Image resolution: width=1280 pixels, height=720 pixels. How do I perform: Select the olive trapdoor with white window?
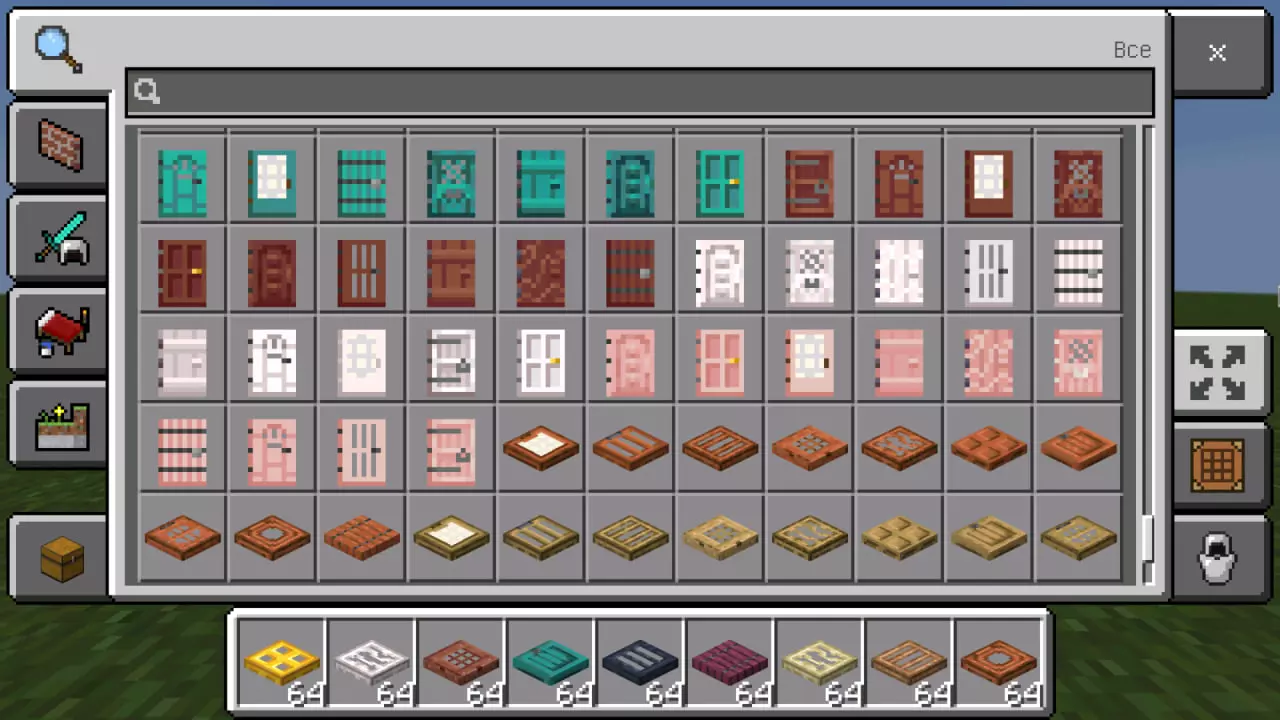pos(451,539)
